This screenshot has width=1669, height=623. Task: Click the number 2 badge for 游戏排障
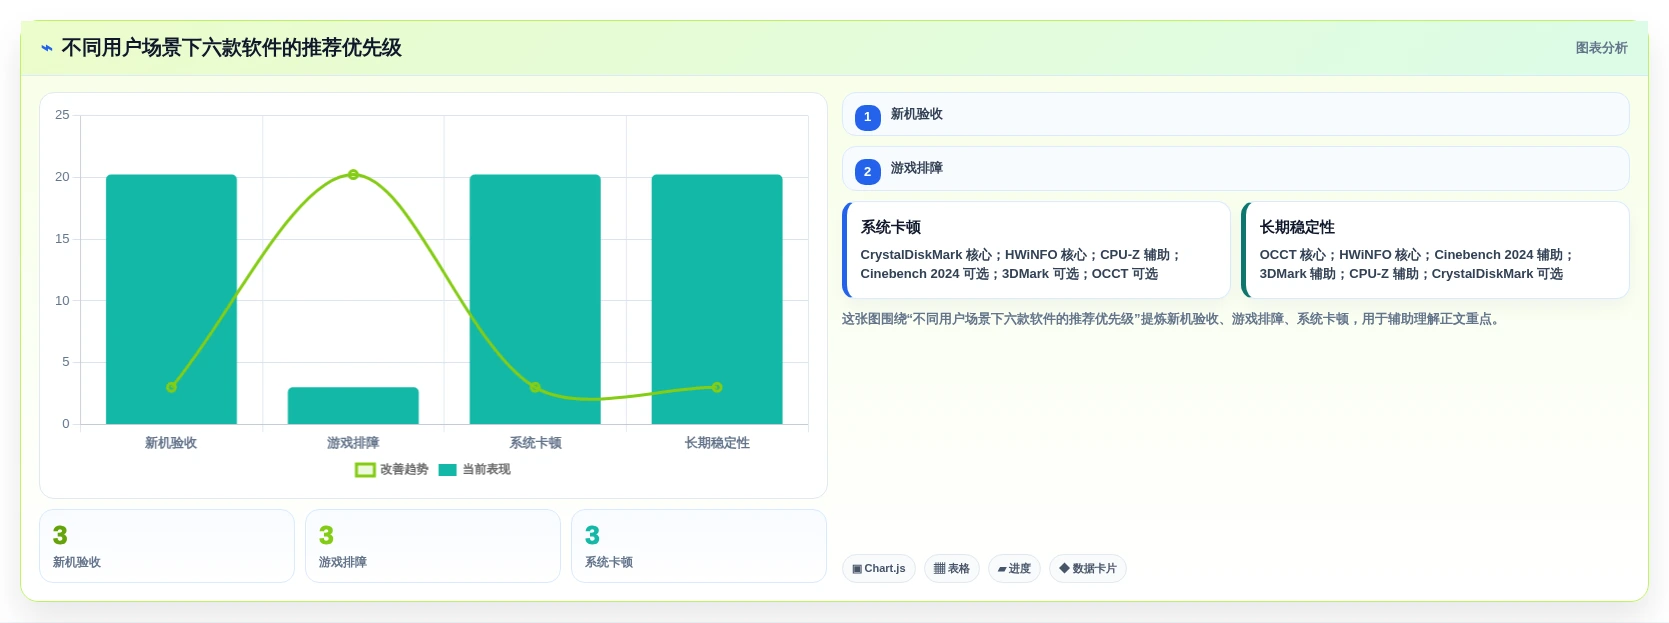(x=867, y=172)
